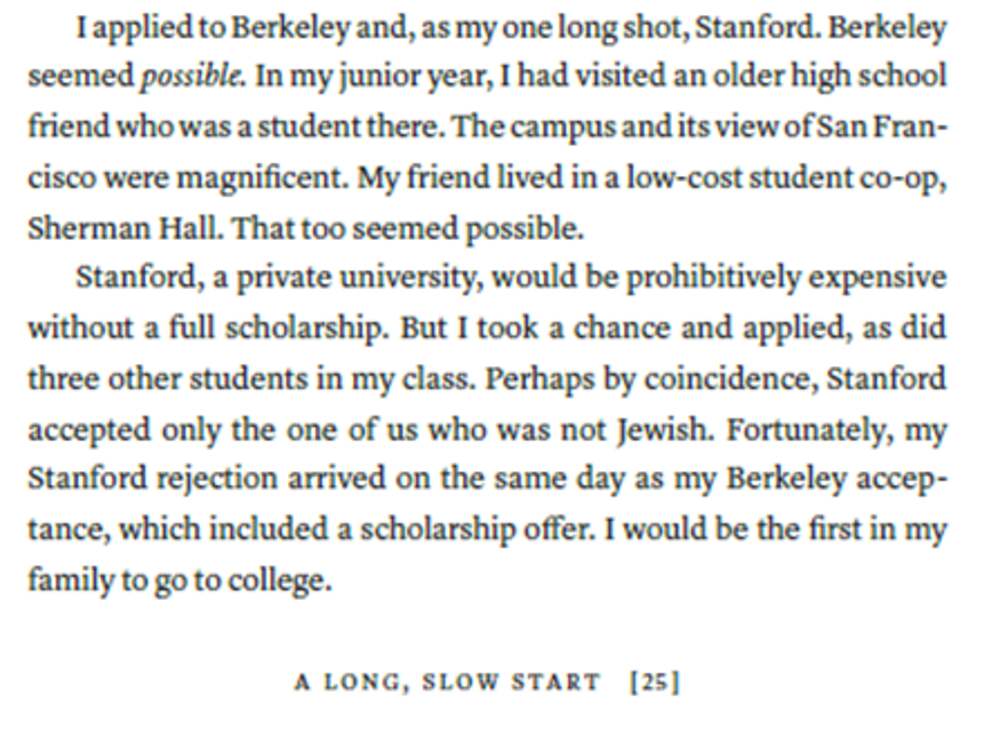The width and height of the screenshot is (1000, 738).
Task: Click the footer title 'A LONG, SLOW START'
Action: (447, 682)
